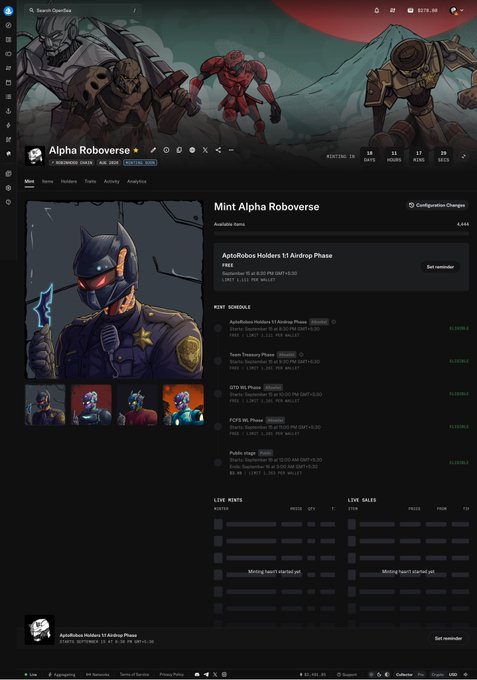Viewport: 477px width, 680px height.
Task: Click the edit pencil icon by collection name
Action: pos(153,150)
